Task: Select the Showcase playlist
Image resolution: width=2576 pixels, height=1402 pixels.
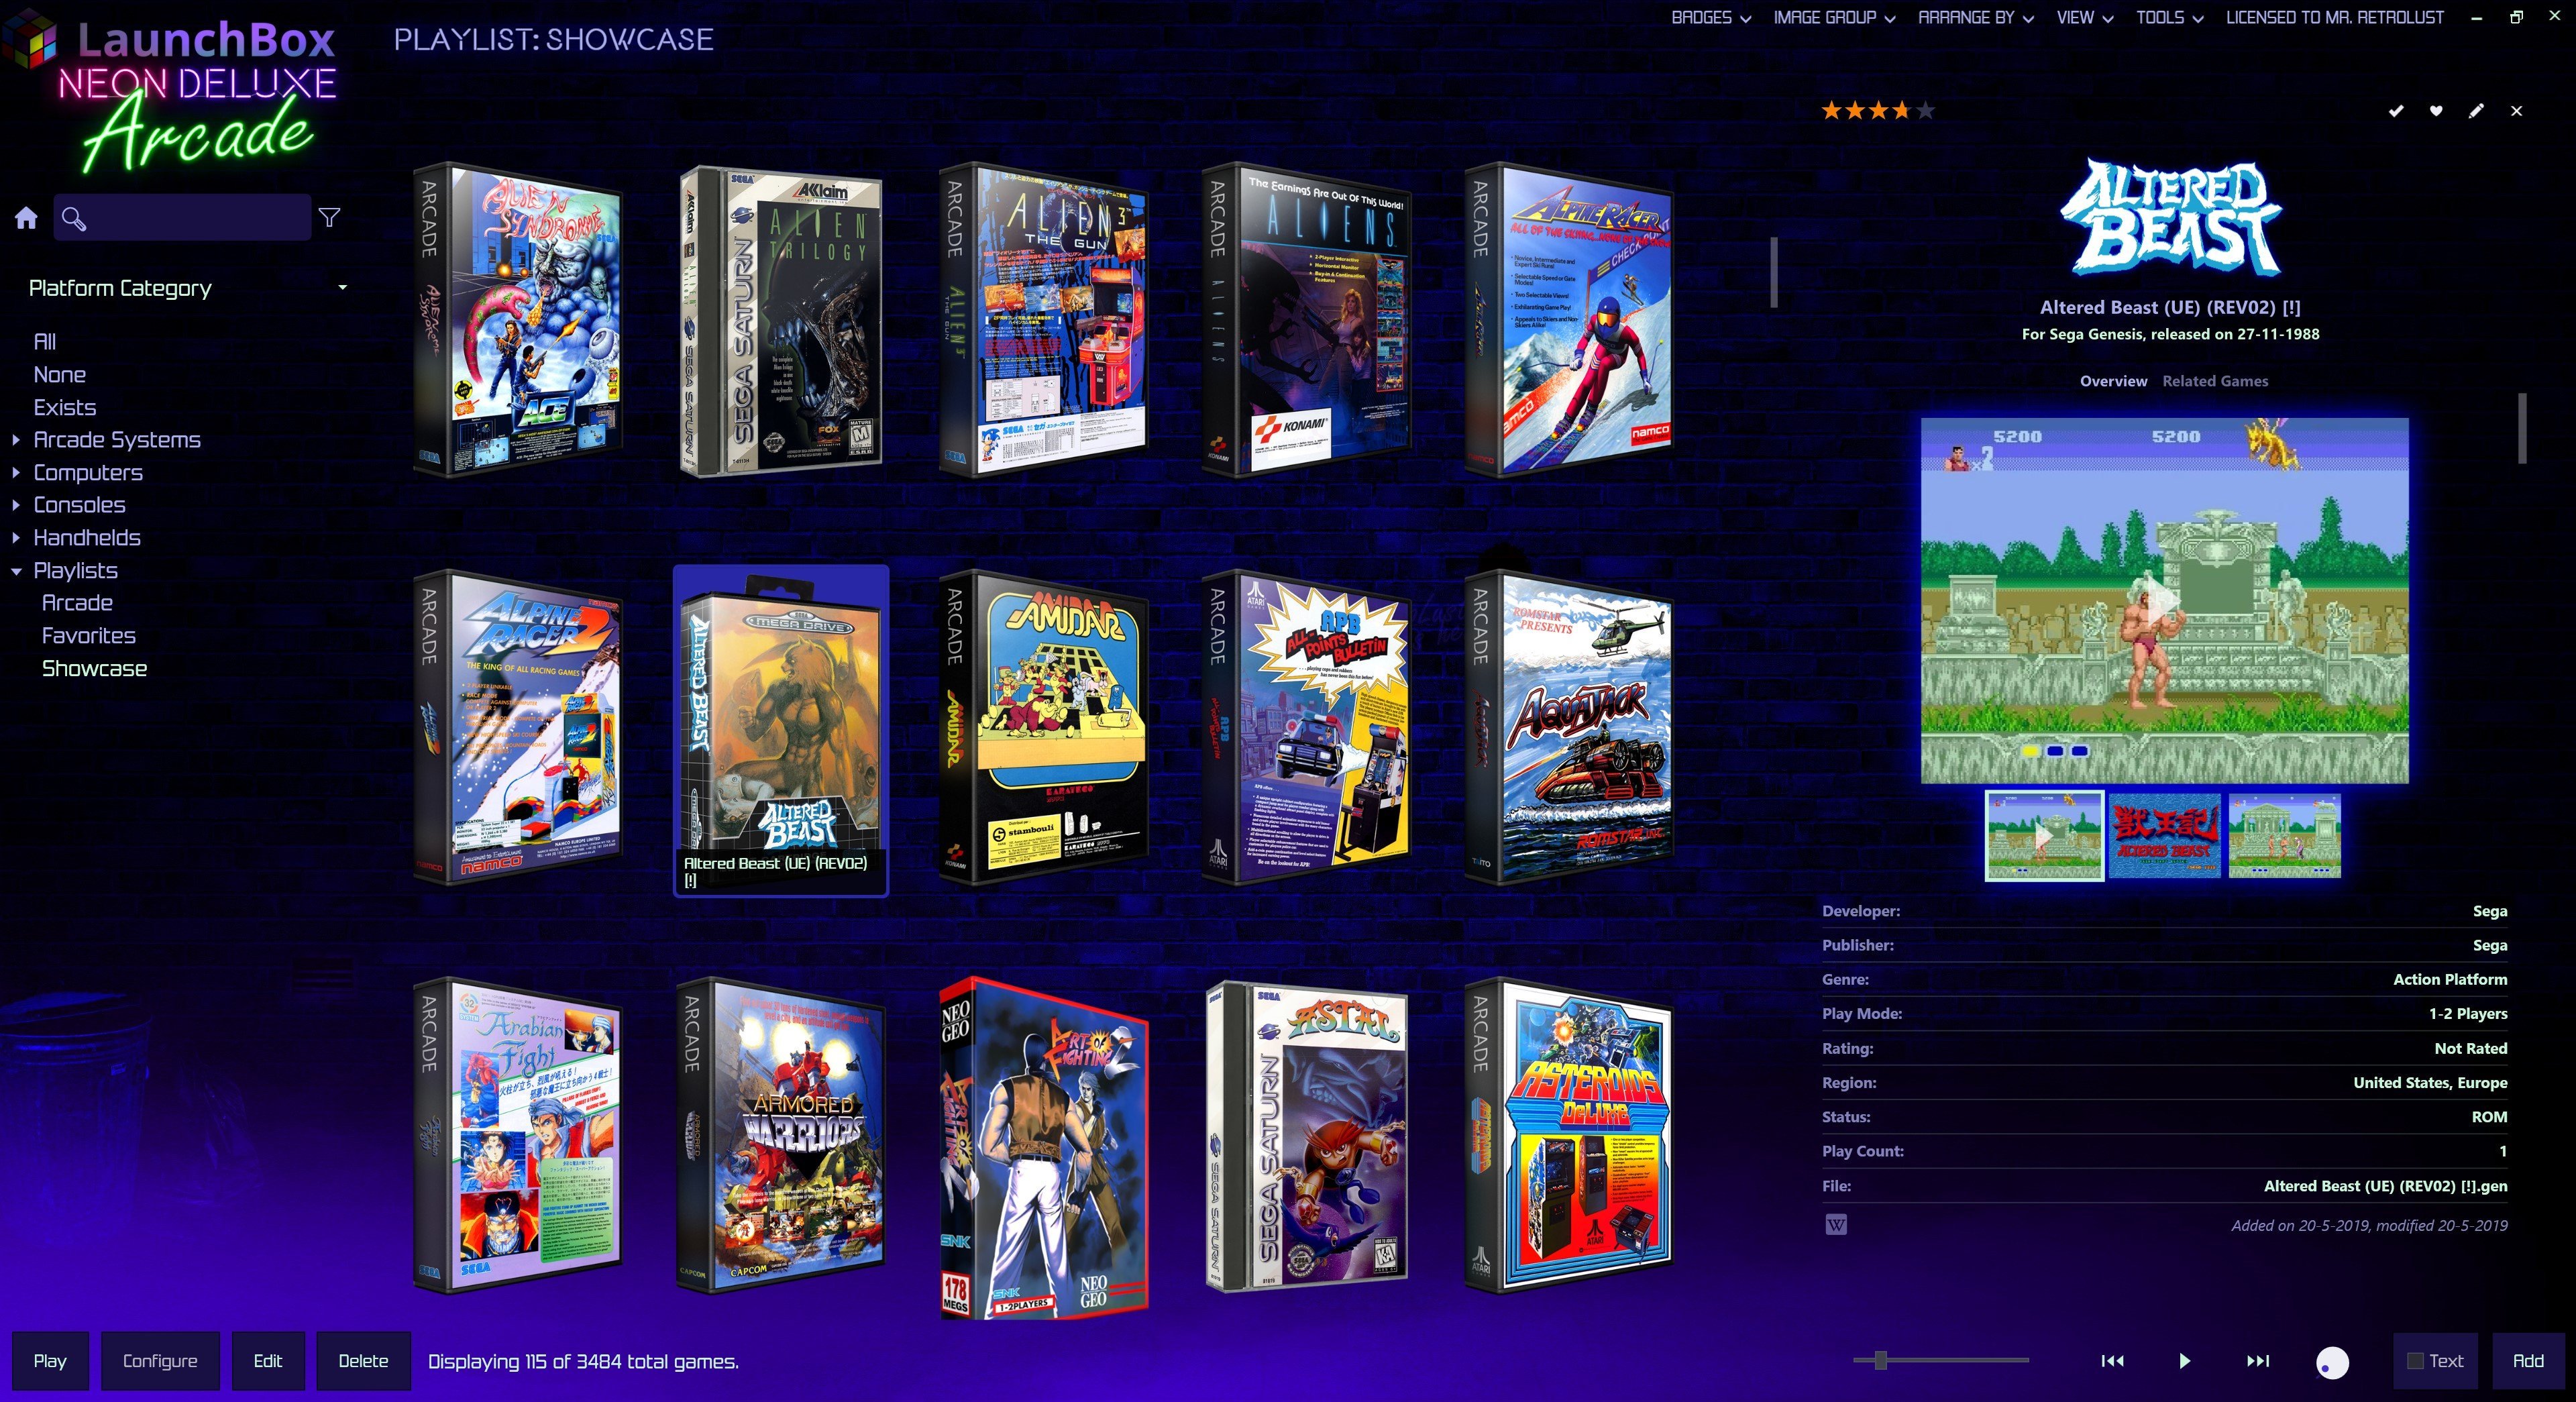Action: 94,669
